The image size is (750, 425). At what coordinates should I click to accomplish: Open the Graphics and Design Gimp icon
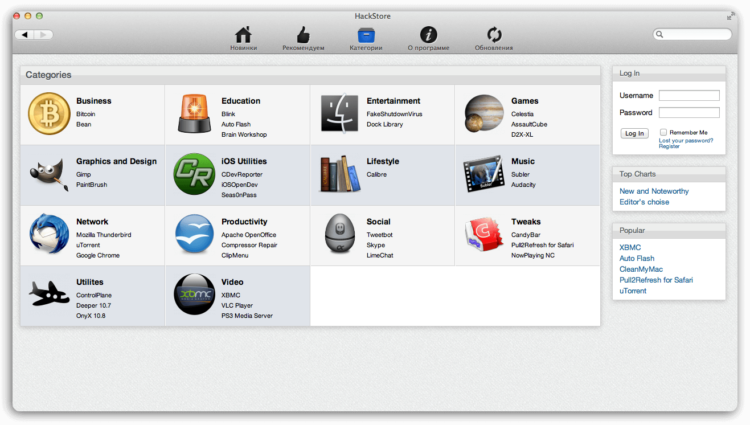(49, 174)
